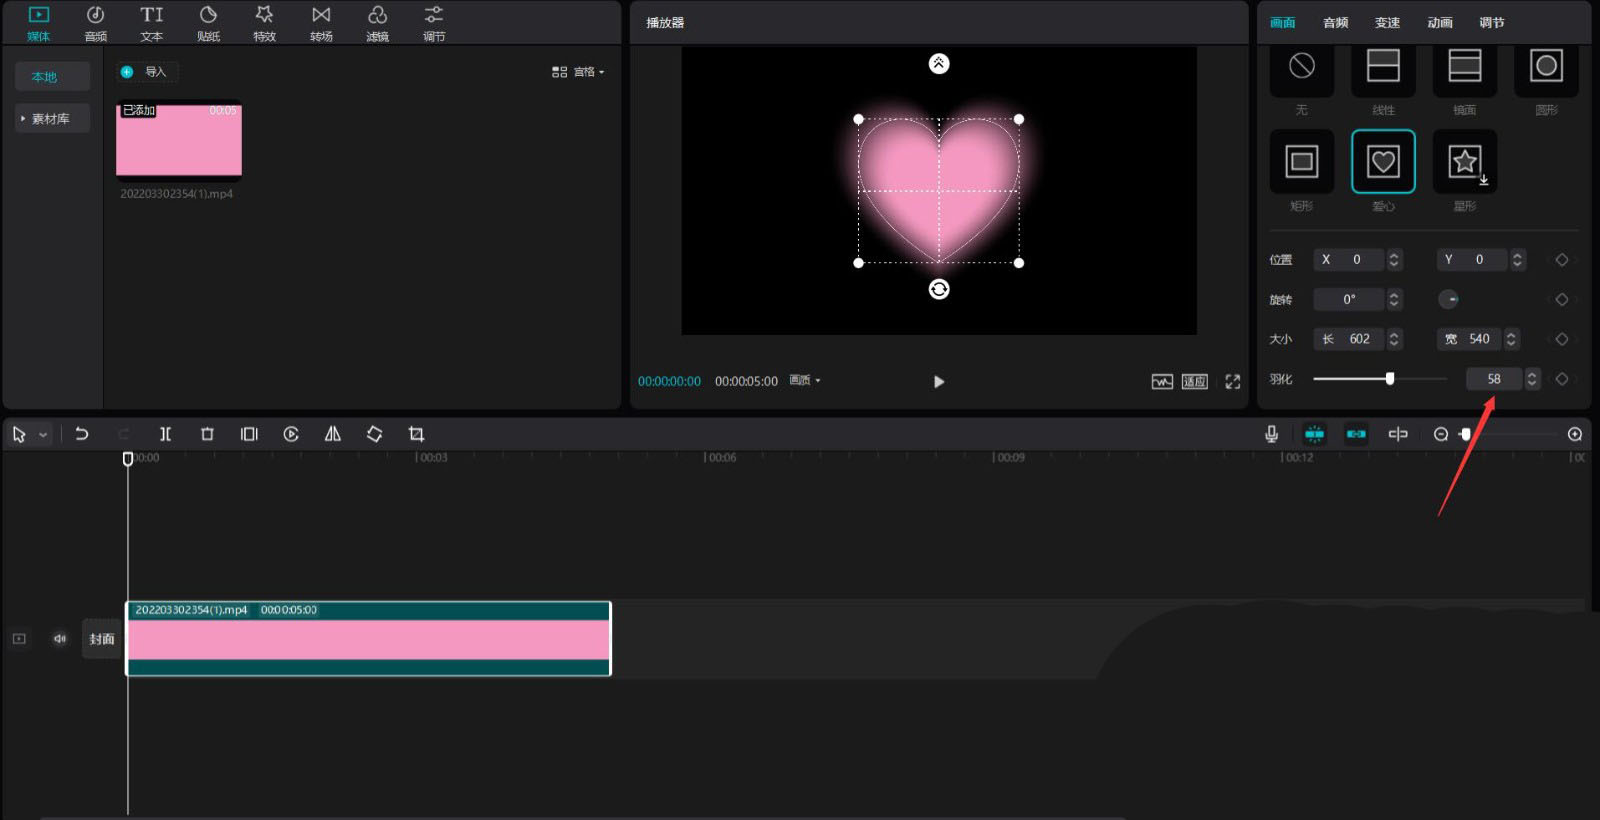Open the 画质 quality dropdown in player

tap(804, 381)
